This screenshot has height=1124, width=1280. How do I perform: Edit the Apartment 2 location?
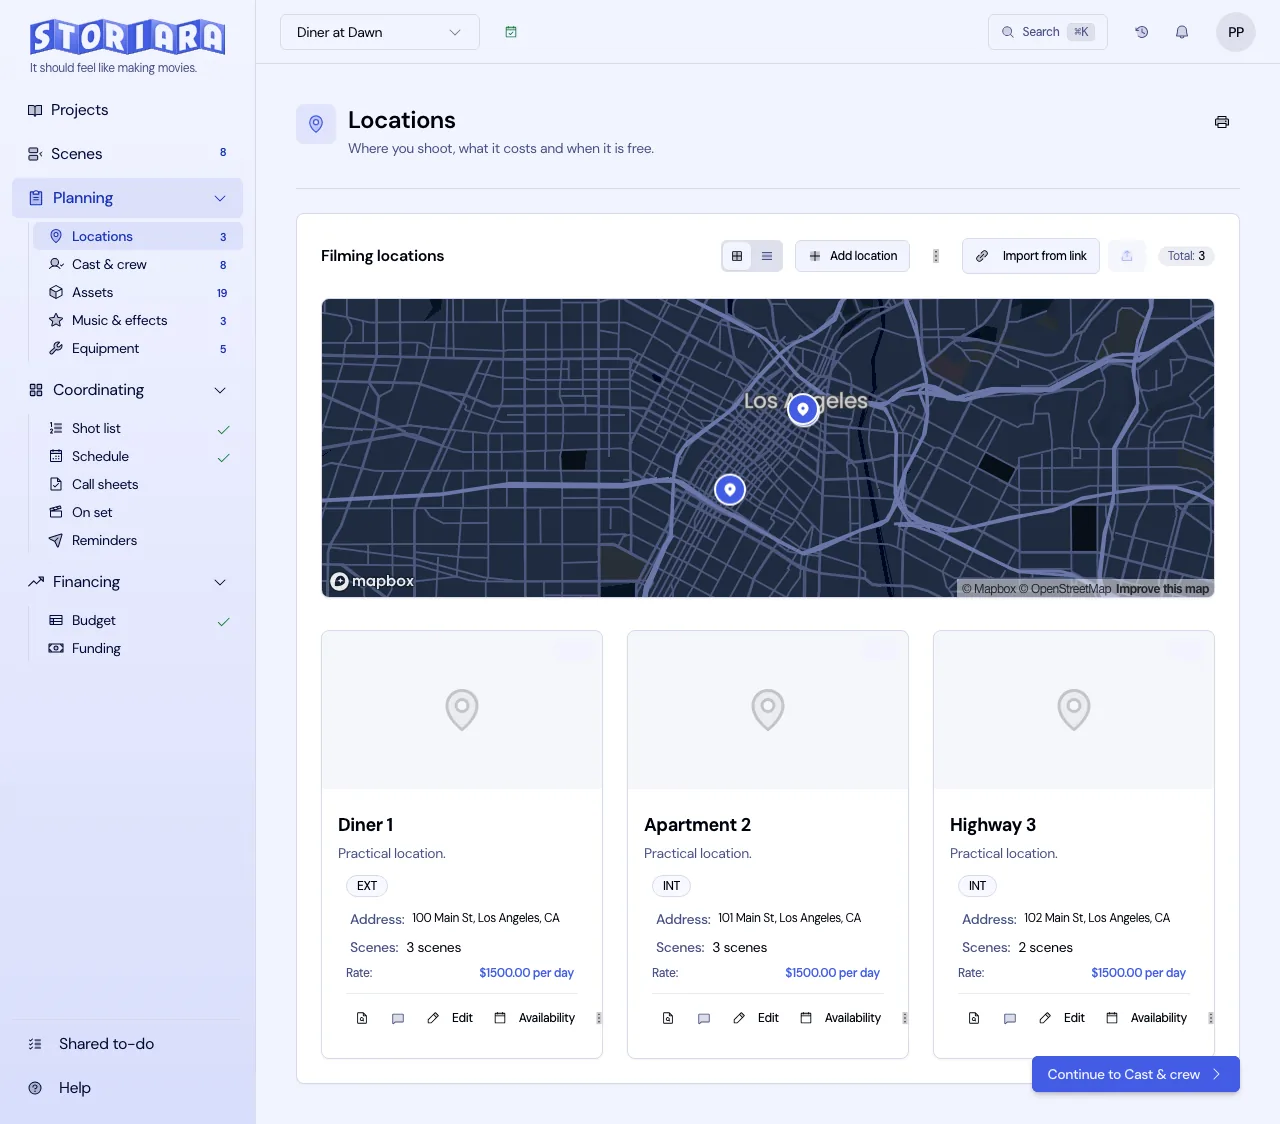tap(756, 1018)
